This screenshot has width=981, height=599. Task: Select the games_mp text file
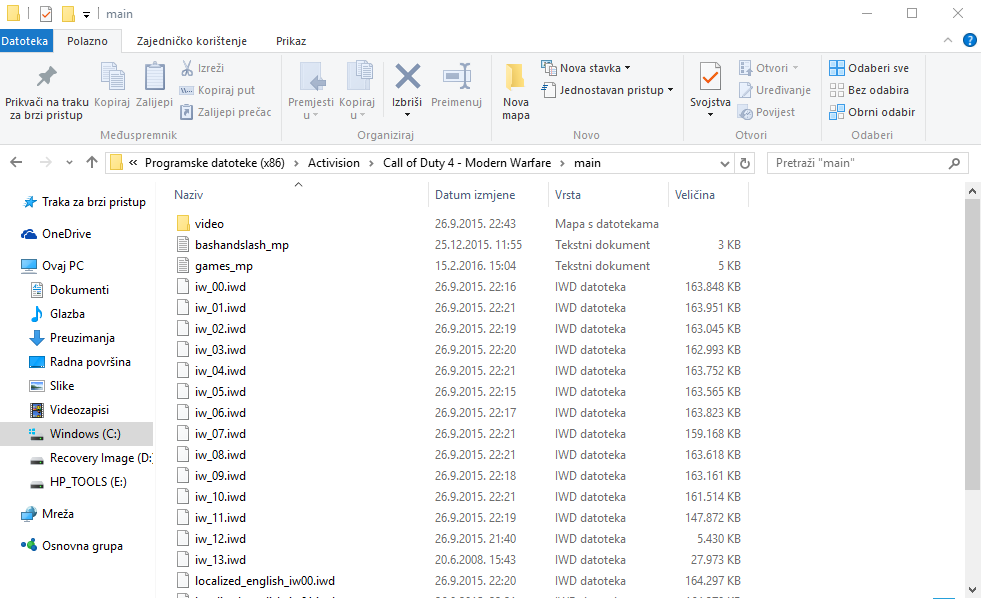(215, 266)
